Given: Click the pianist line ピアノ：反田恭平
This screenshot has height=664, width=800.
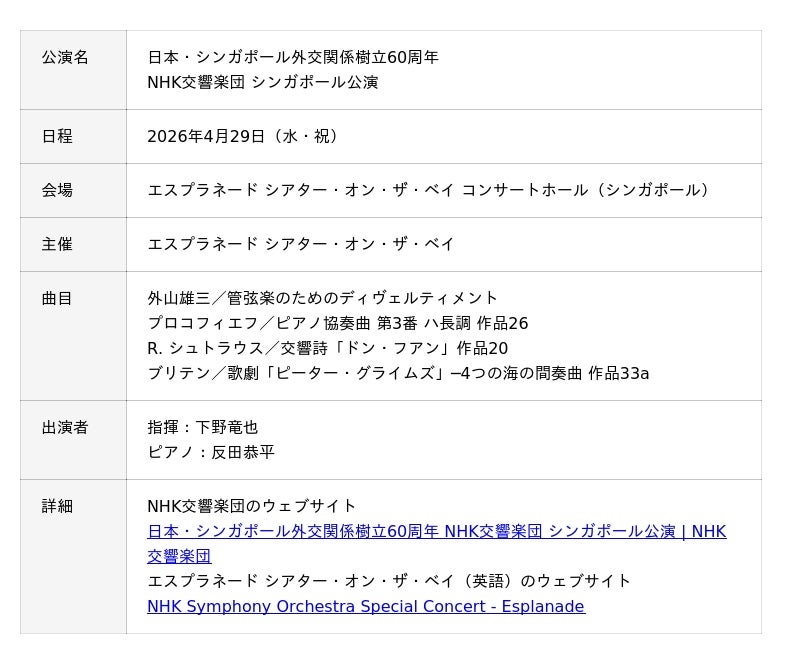Looking at the screenshot, I should pos(210,452).
